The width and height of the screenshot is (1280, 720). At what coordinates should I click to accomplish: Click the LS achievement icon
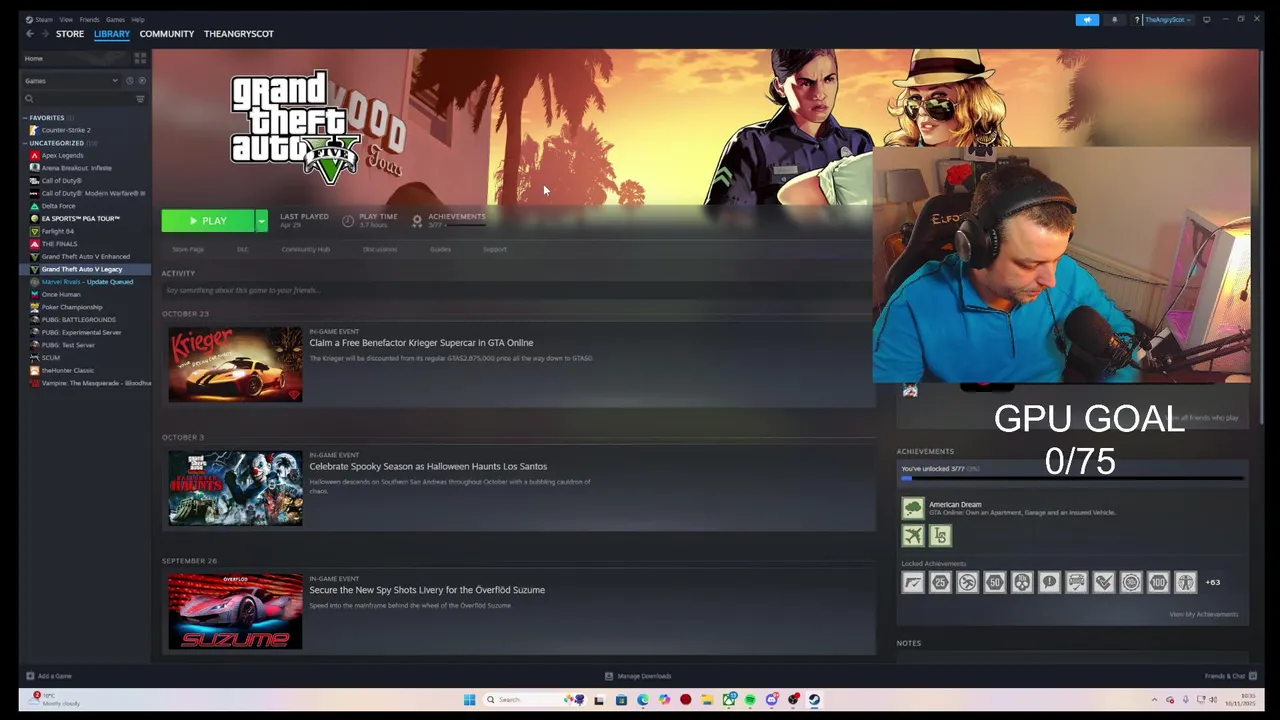[940, 536]
